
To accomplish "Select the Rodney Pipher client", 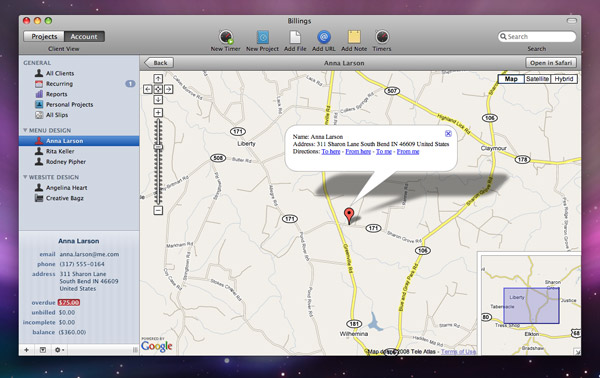I will coord(79,161).
